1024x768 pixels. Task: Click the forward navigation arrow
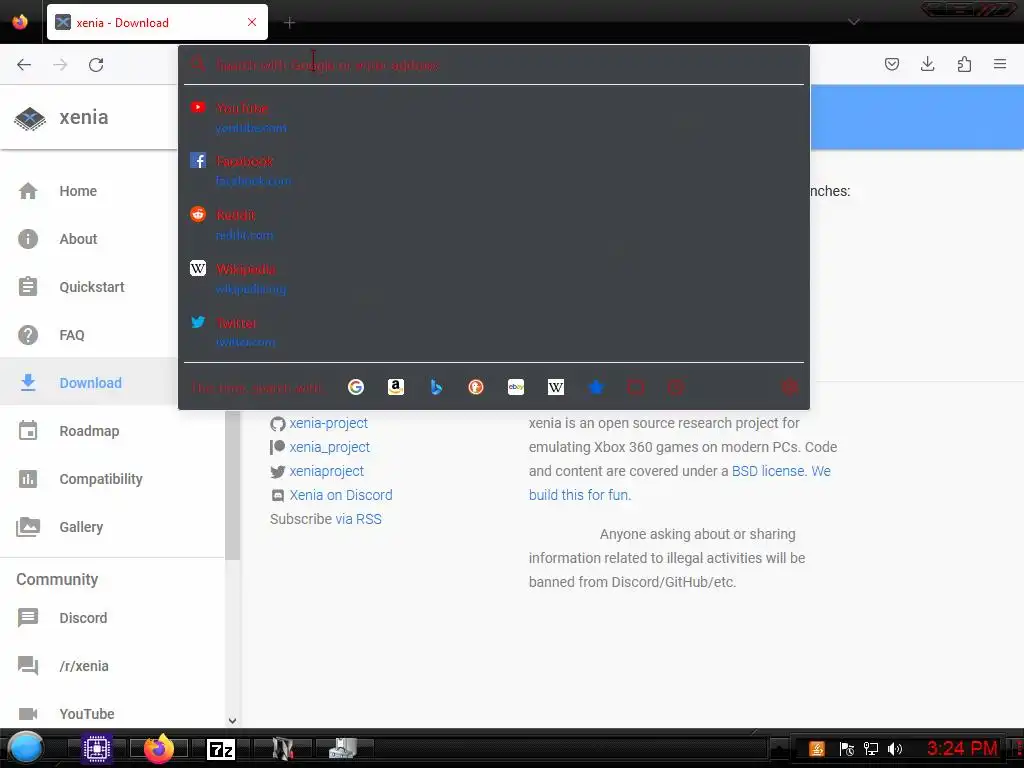[x=60, y=65]
